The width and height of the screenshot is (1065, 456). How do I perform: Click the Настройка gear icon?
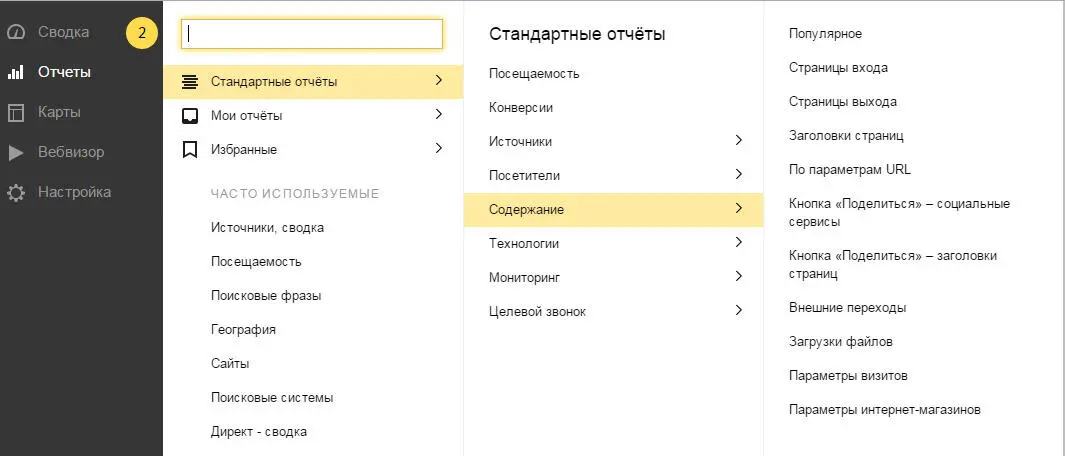16,192
